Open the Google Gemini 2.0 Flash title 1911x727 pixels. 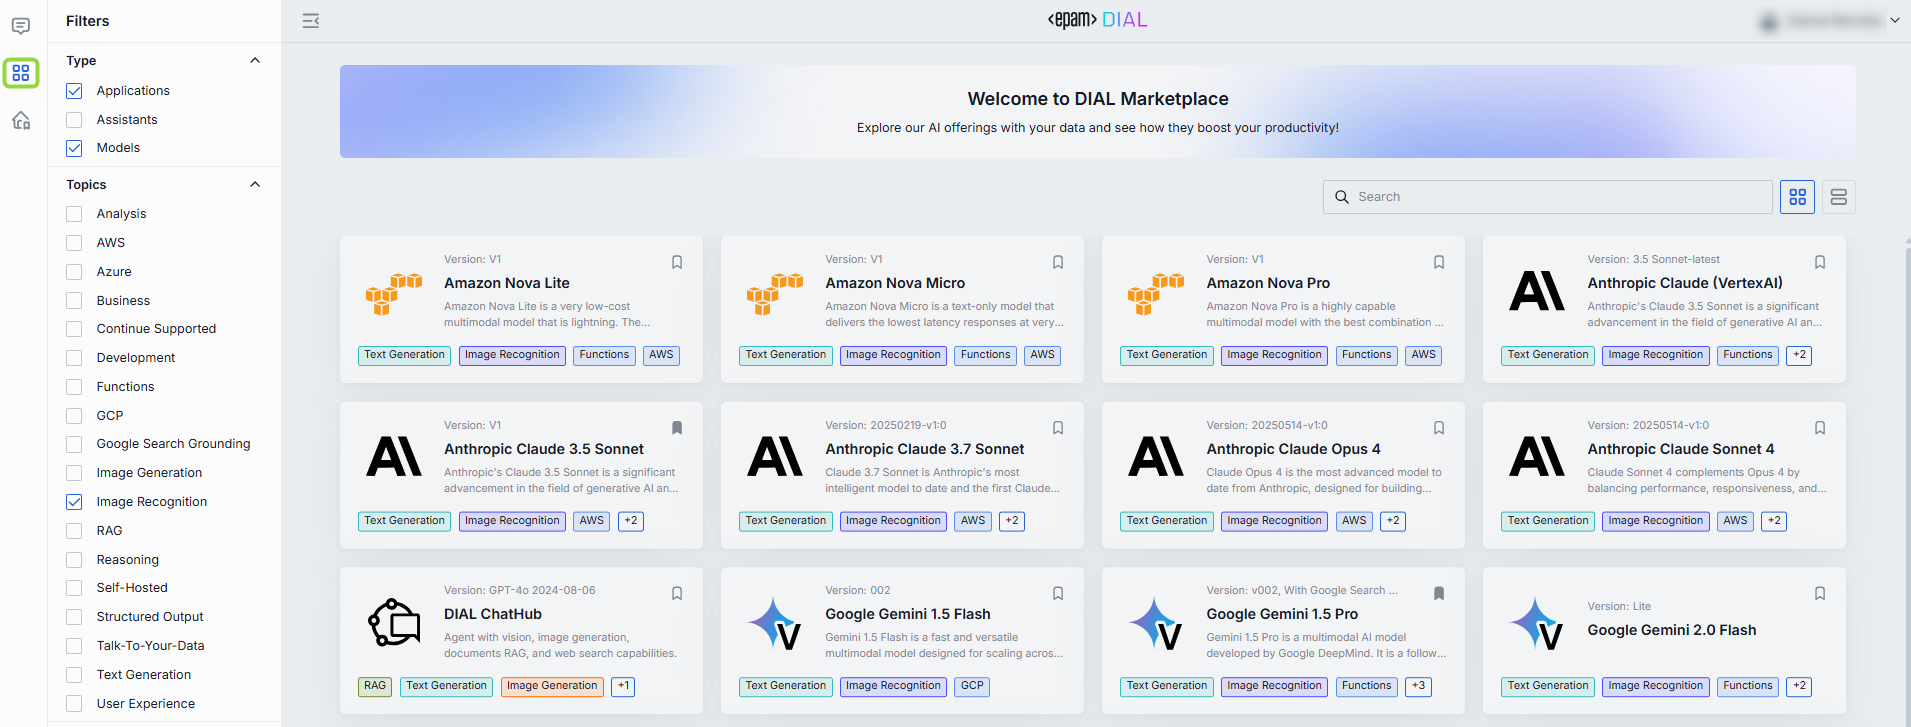1671,630
